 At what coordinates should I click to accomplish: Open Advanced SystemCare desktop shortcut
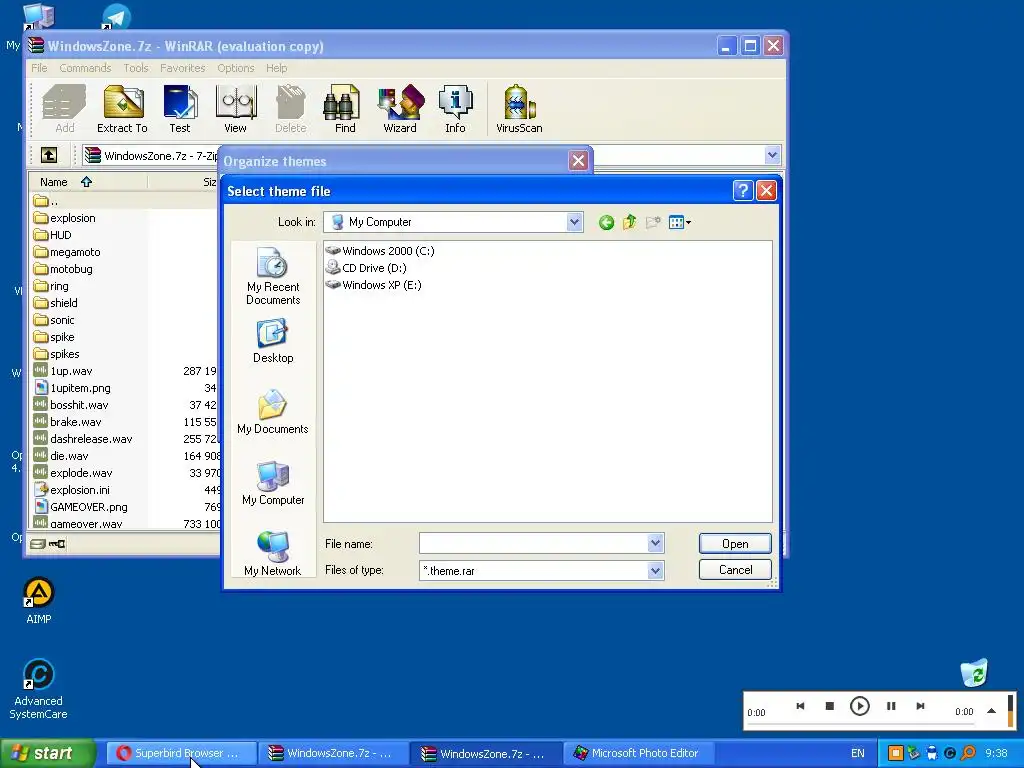point(38,690)
